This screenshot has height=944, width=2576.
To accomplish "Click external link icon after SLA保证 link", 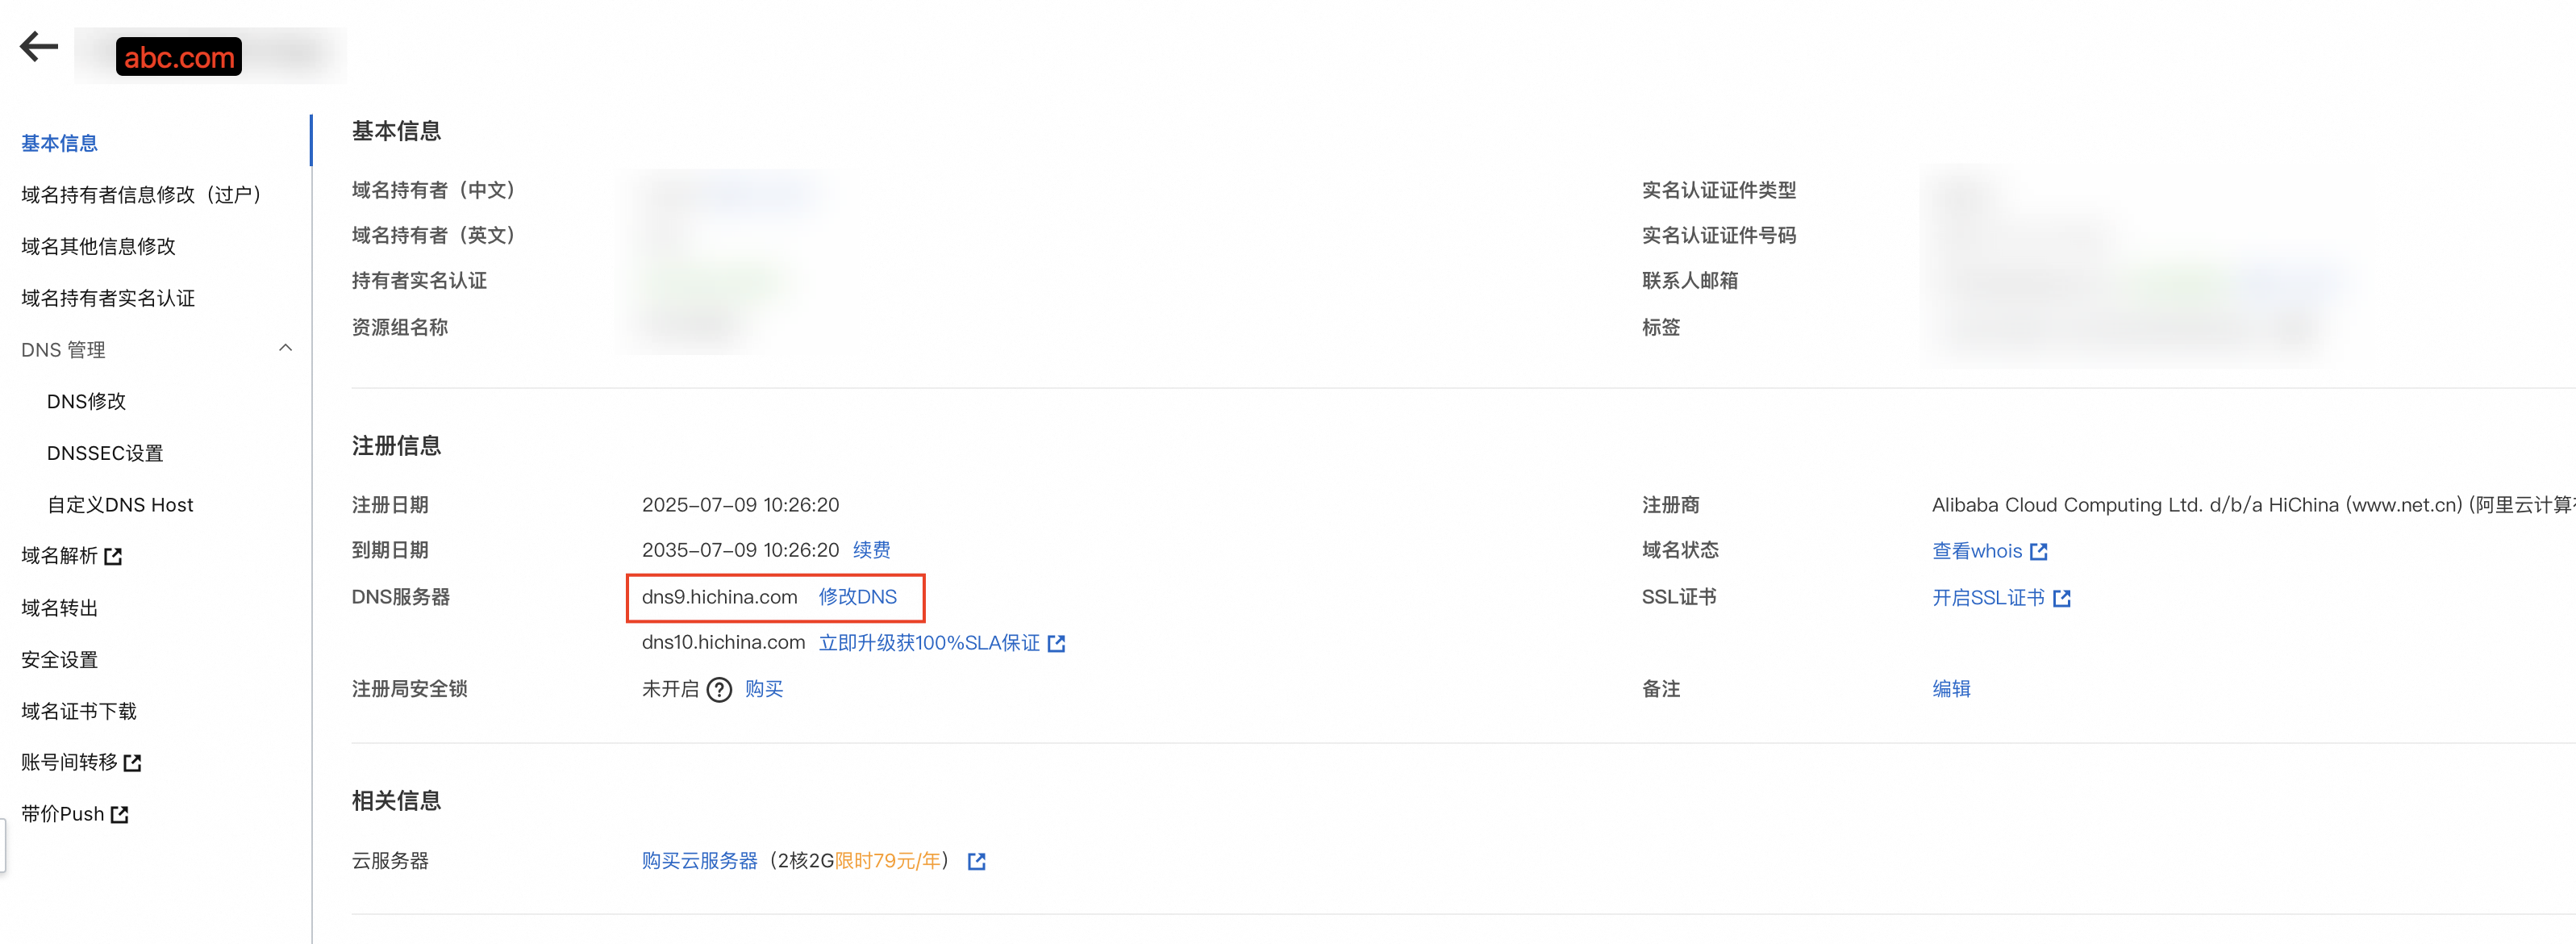I will [x=1056, y=643].
